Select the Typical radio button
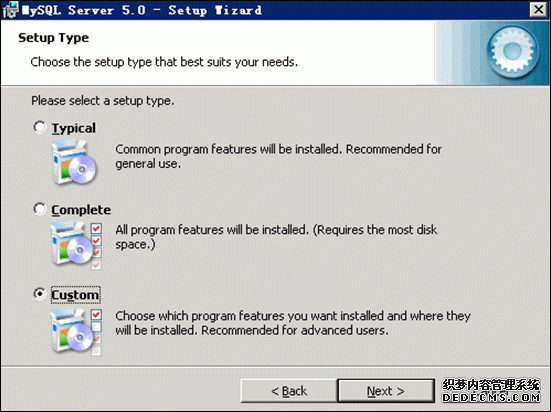The width and height of the screenshot is (551, 412). click(x=40, y=127)
